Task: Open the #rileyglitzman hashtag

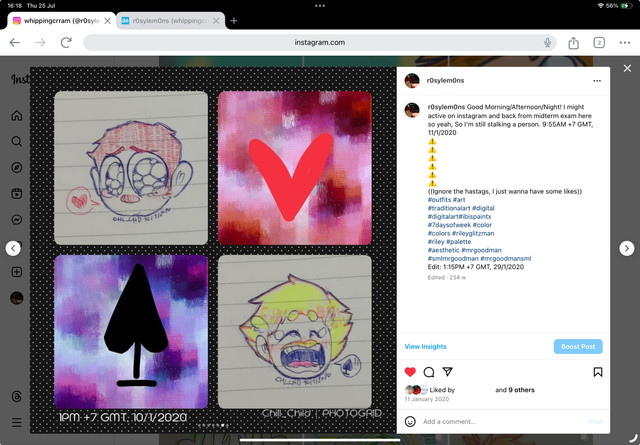Action: pyautogui.click(x=473, y=234)
